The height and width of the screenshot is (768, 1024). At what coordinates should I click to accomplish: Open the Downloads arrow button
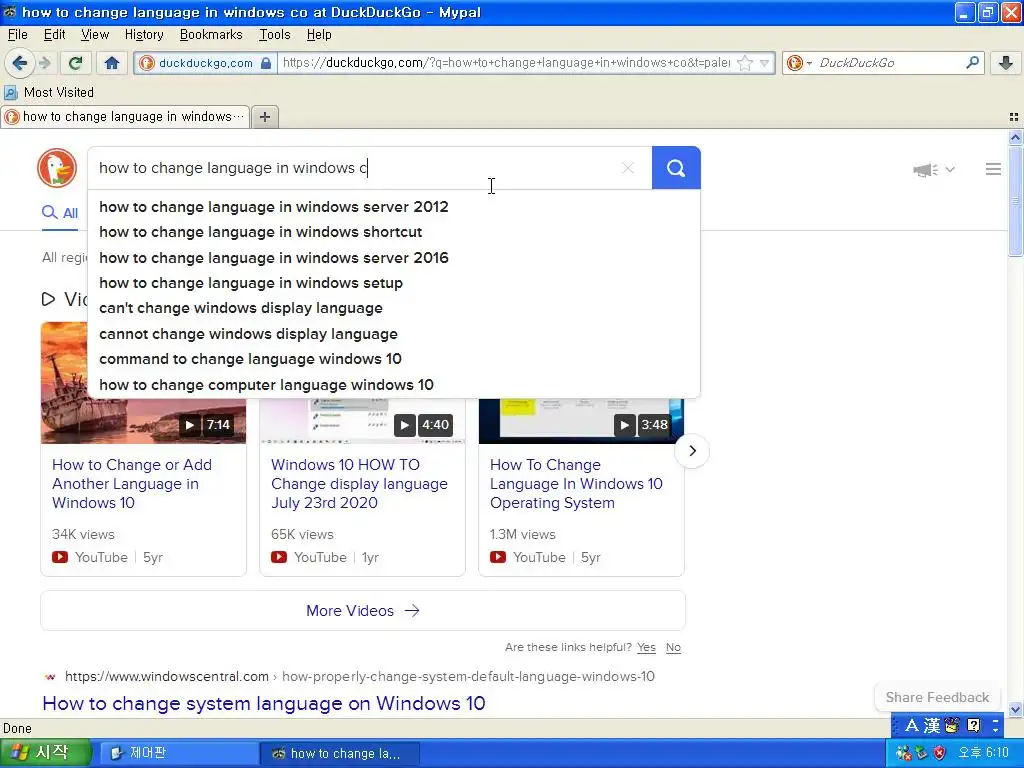click(x=1006, y=63)
